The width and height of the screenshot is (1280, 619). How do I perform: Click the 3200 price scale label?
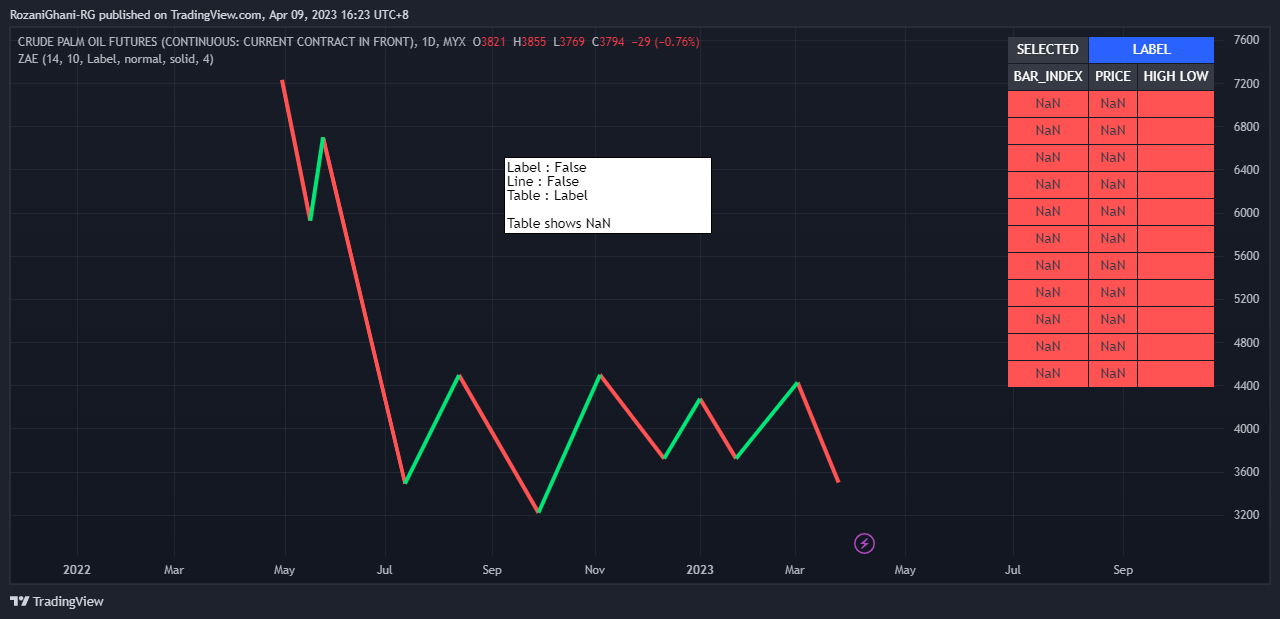click(1246, 515)
